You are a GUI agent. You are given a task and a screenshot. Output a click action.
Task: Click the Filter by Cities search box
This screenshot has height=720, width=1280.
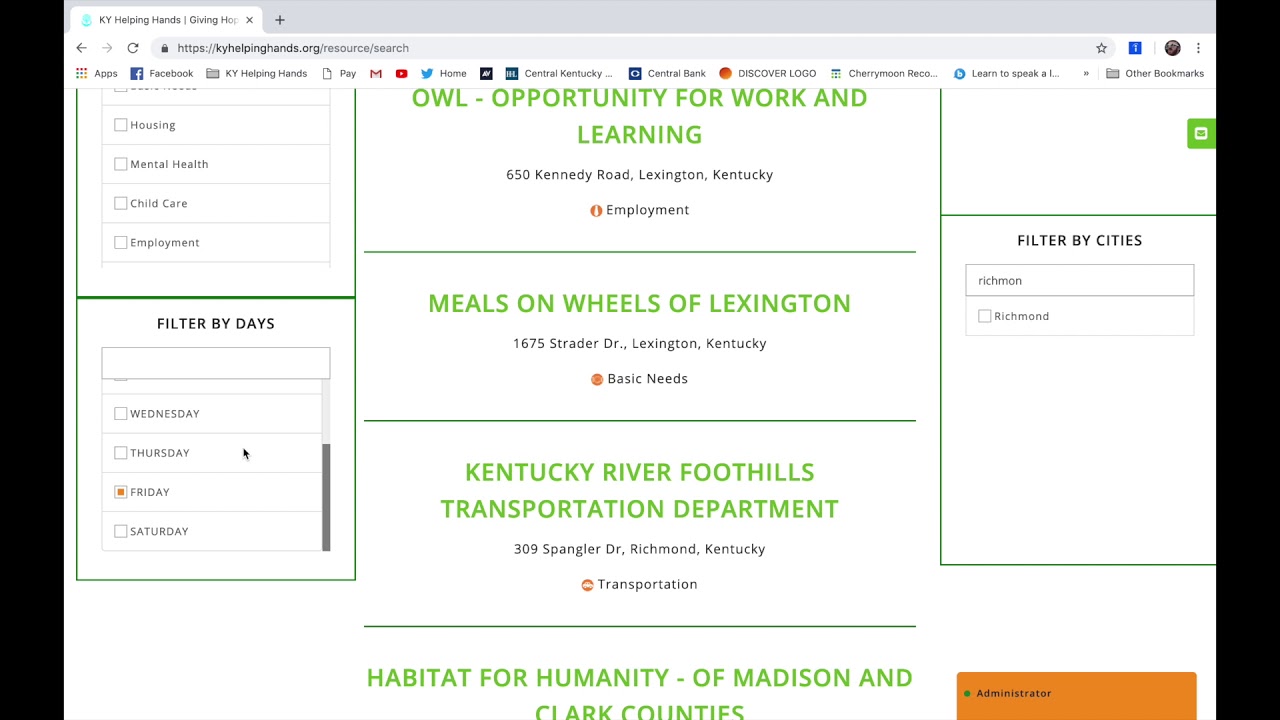(x=1079, y=280)
